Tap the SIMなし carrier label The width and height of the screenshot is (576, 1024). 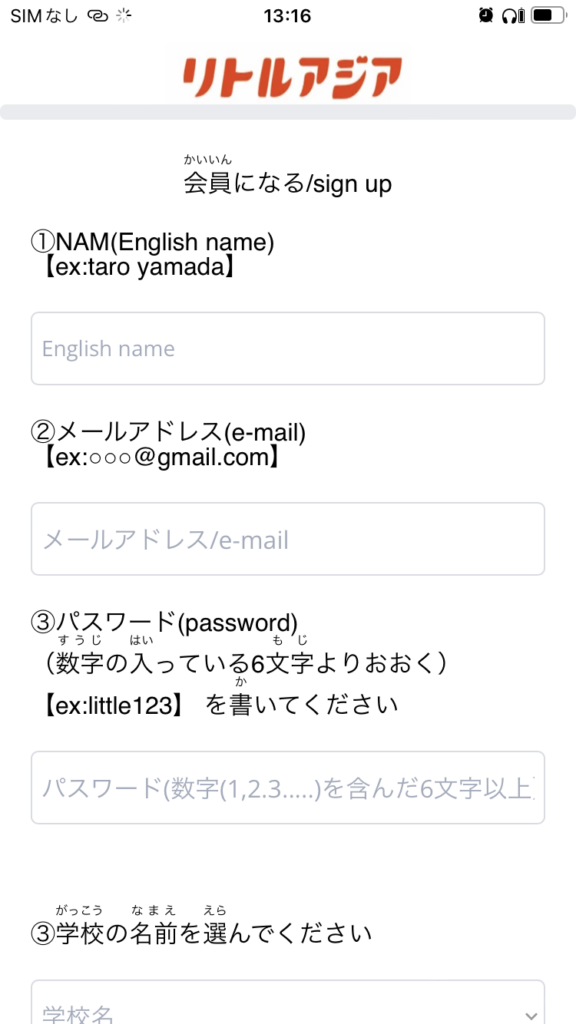(44, 16)
